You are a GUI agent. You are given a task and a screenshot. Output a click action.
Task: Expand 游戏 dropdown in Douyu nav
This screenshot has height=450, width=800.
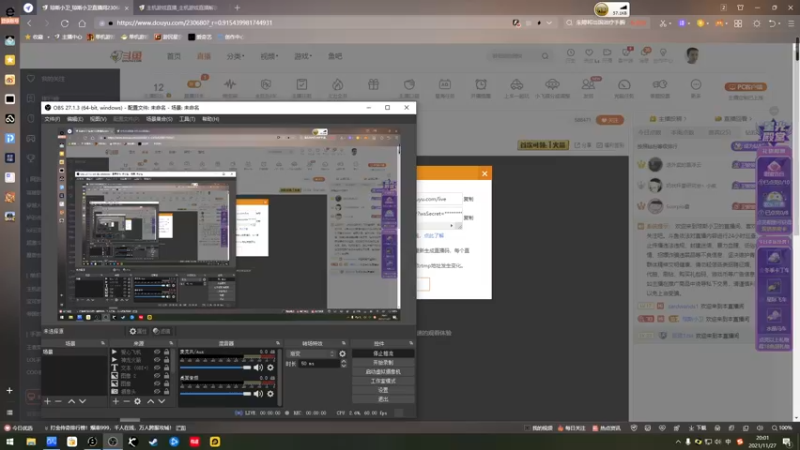click(303, 56)
